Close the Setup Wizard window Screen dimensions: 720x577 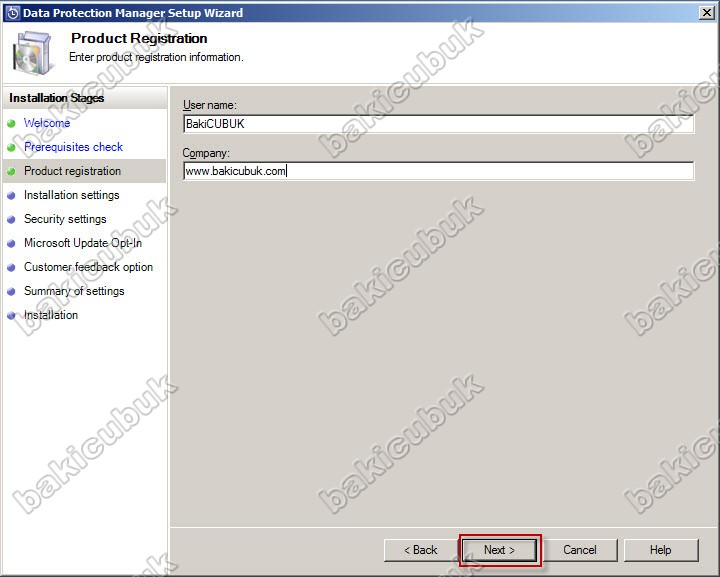[x=707, y=13]
